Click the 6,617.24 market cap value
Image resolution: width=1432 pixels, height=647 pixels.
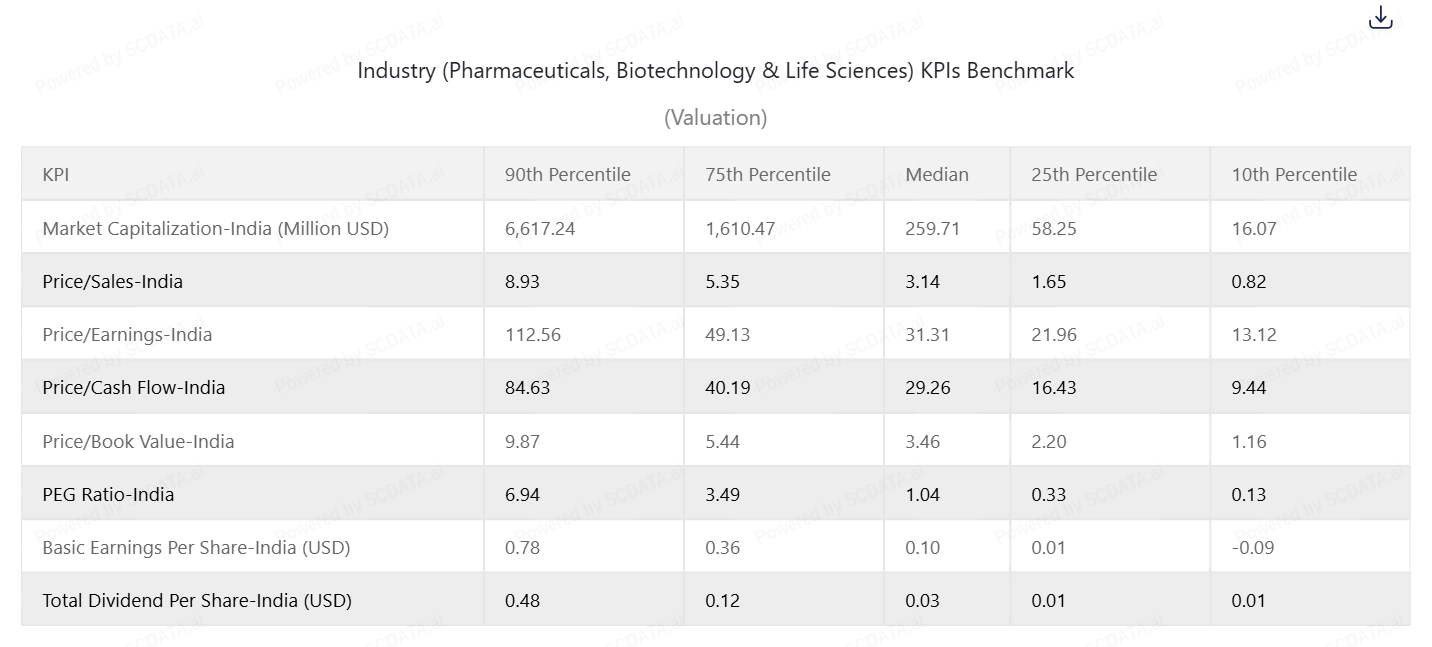click(x=540, y=228)
